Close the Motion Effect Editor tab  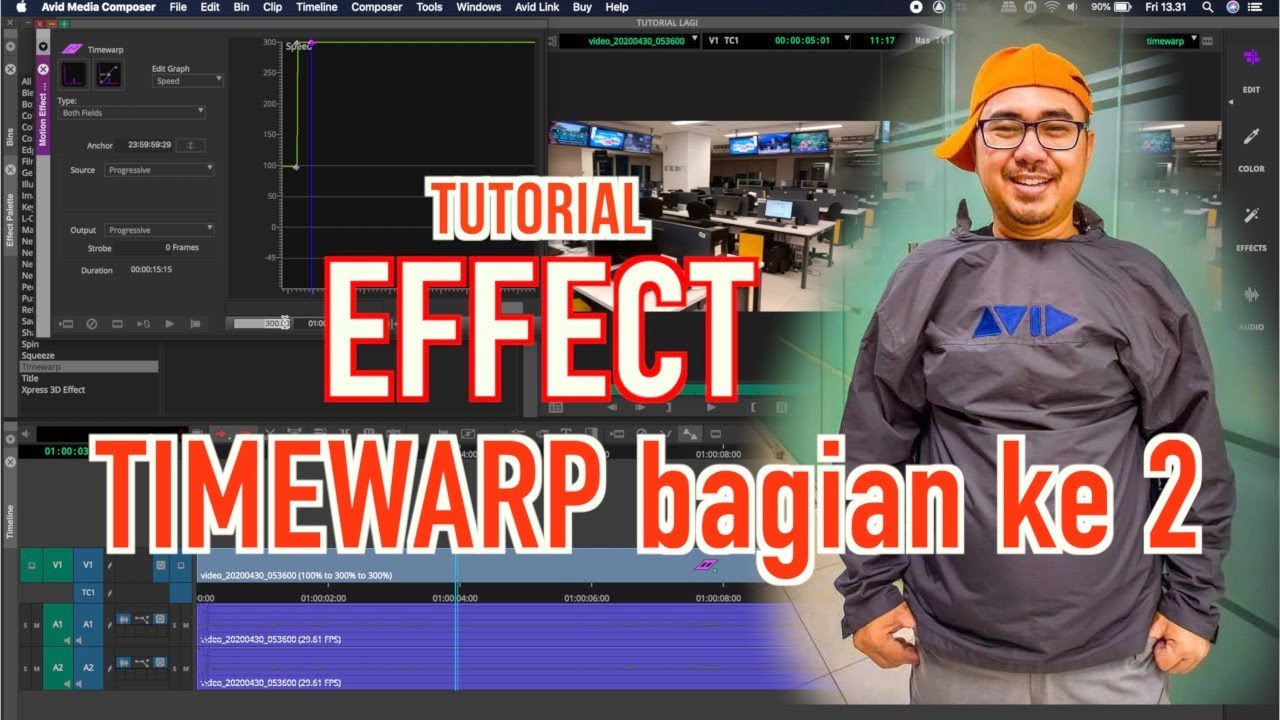[42, 71]
